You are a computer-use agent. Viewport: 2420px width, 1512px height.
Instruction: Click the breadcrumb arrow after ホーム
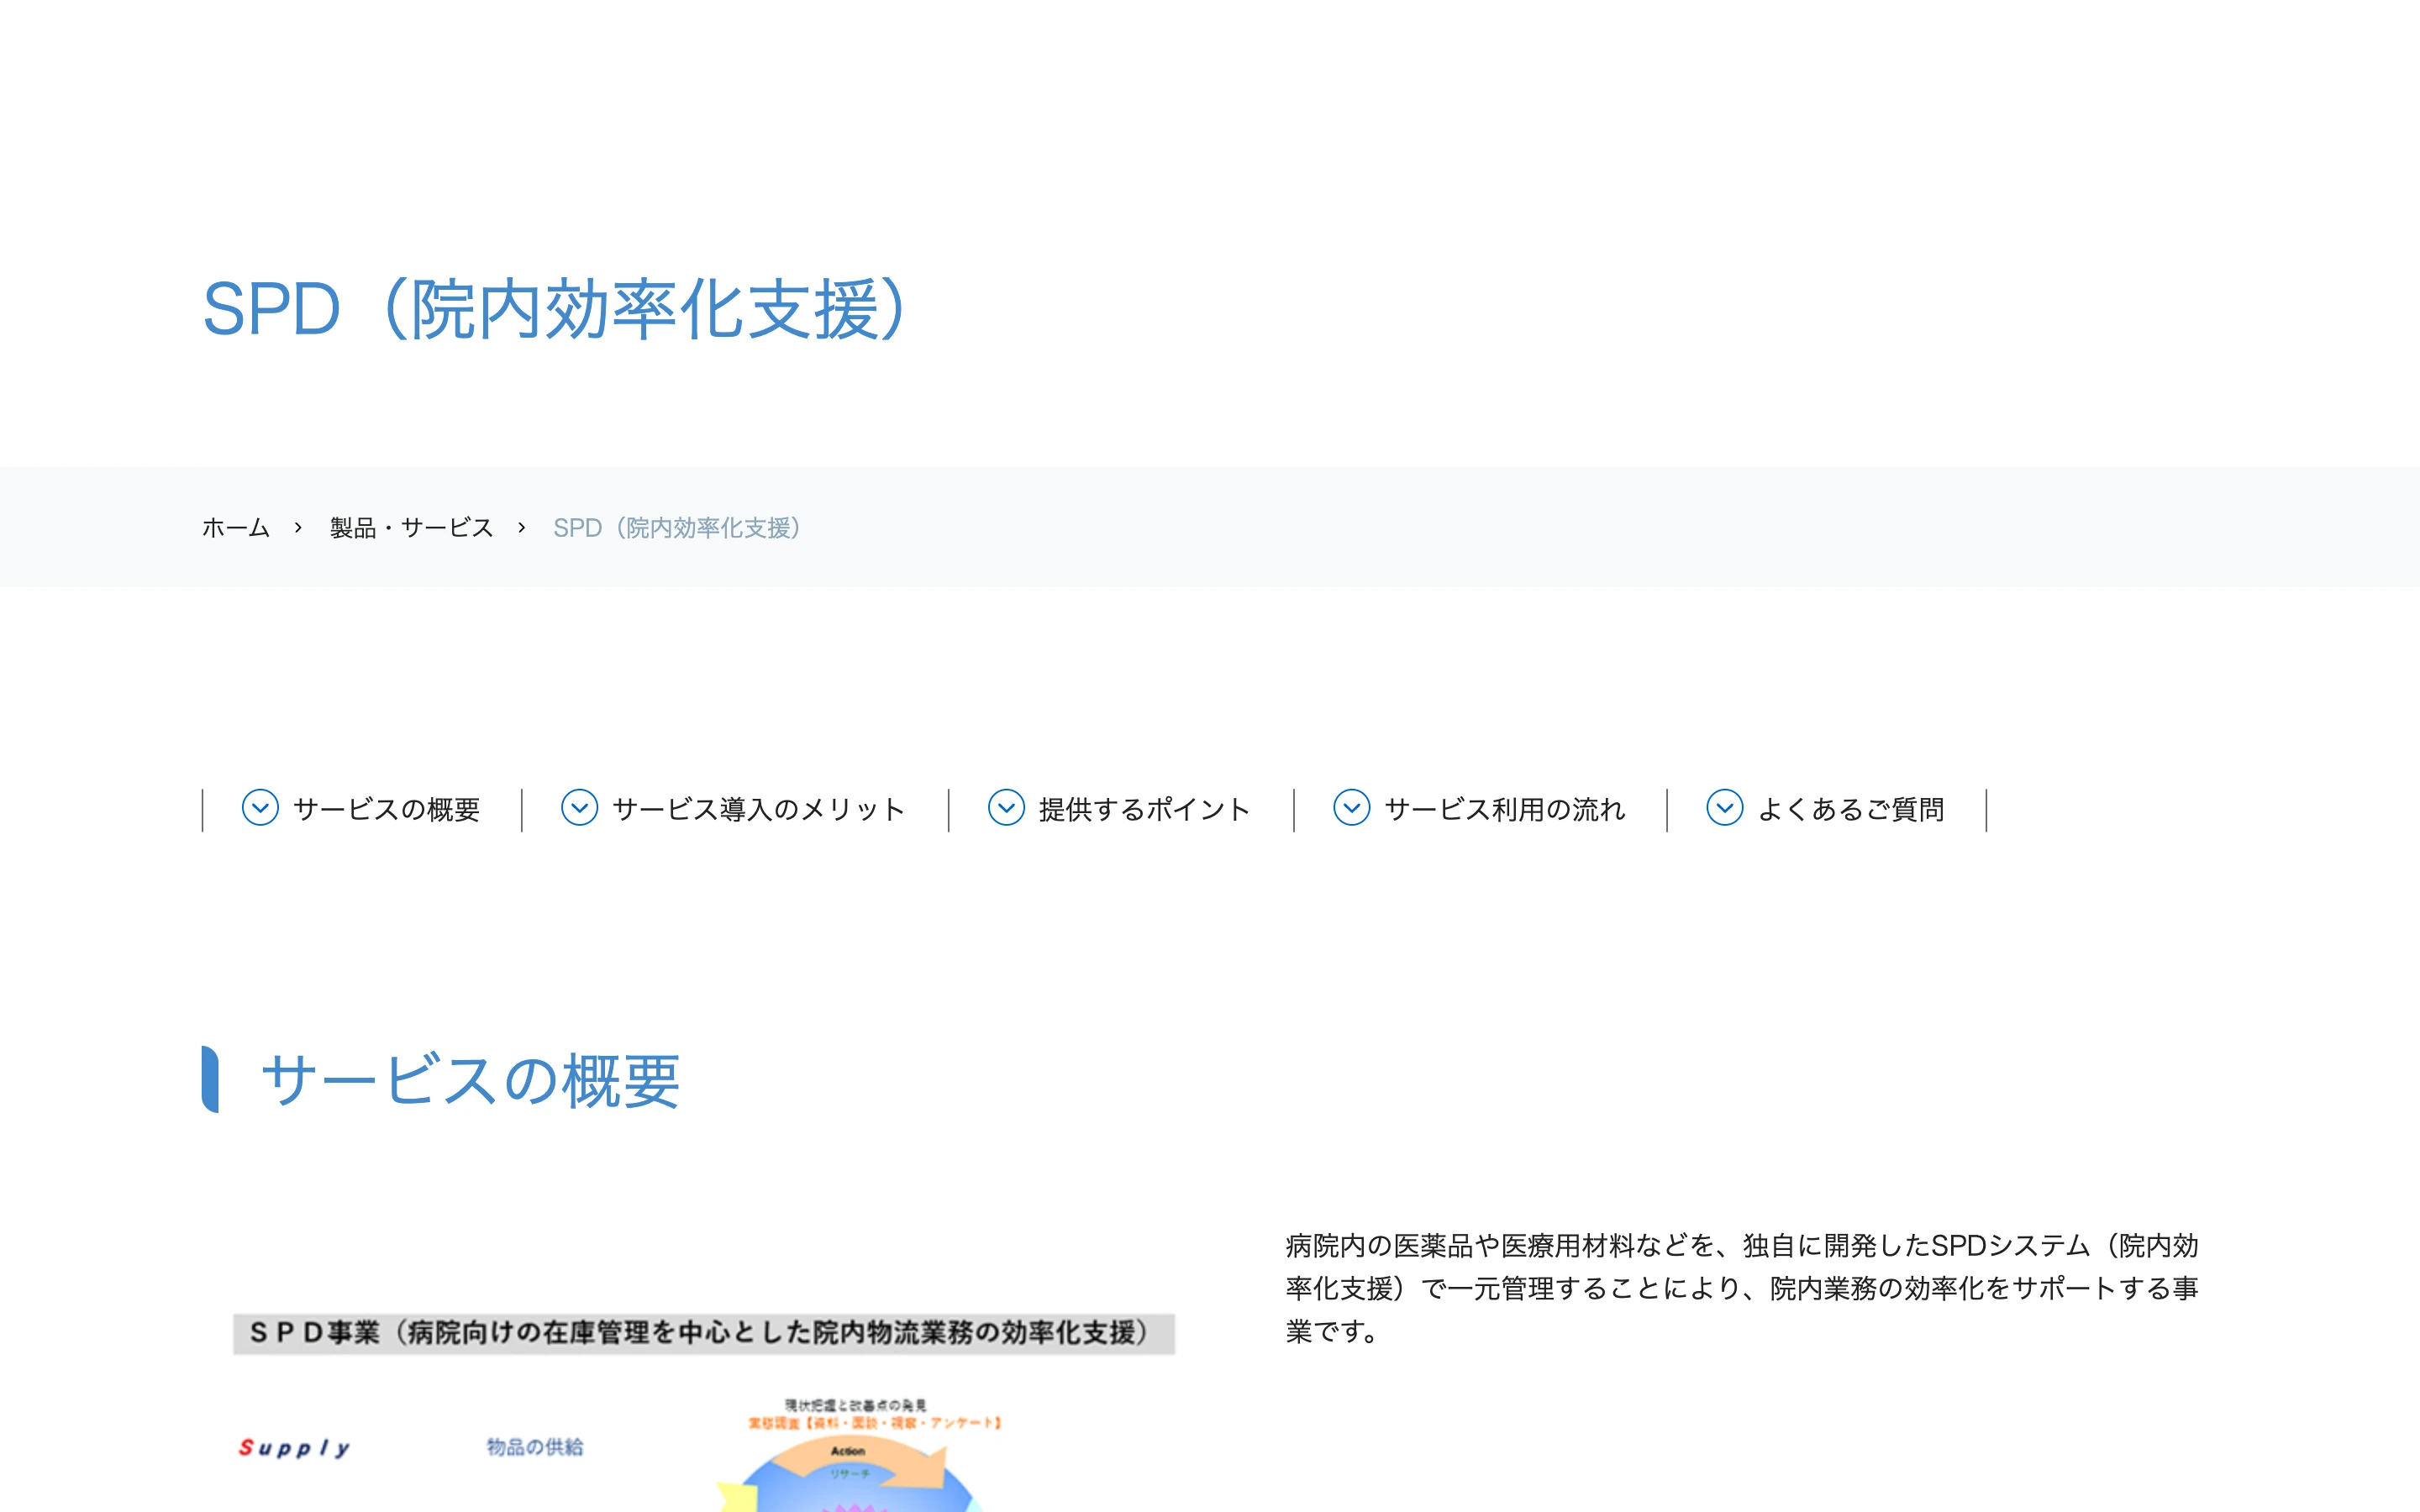(x=298, y=527)
